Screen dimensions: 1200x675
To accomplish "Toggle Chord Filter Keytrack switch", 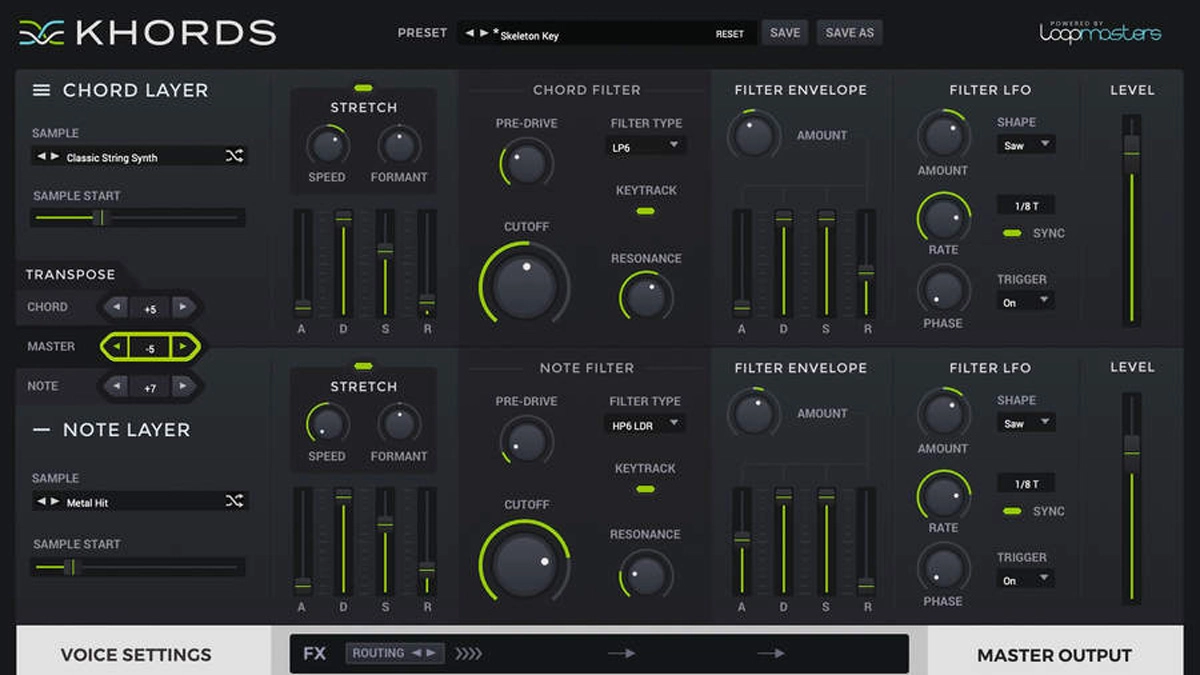I will [645, 211].
